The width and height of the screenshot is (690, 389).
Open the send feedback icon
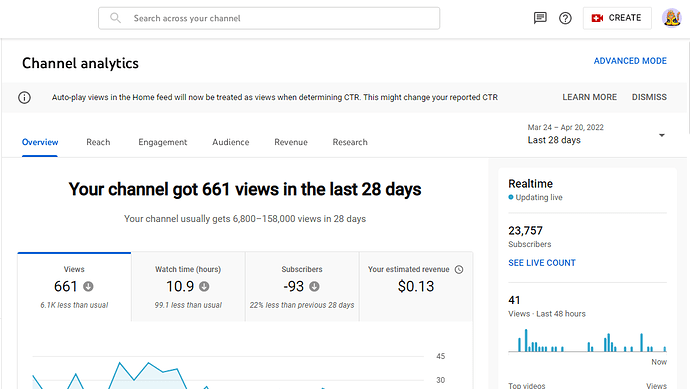pos(540,18)
